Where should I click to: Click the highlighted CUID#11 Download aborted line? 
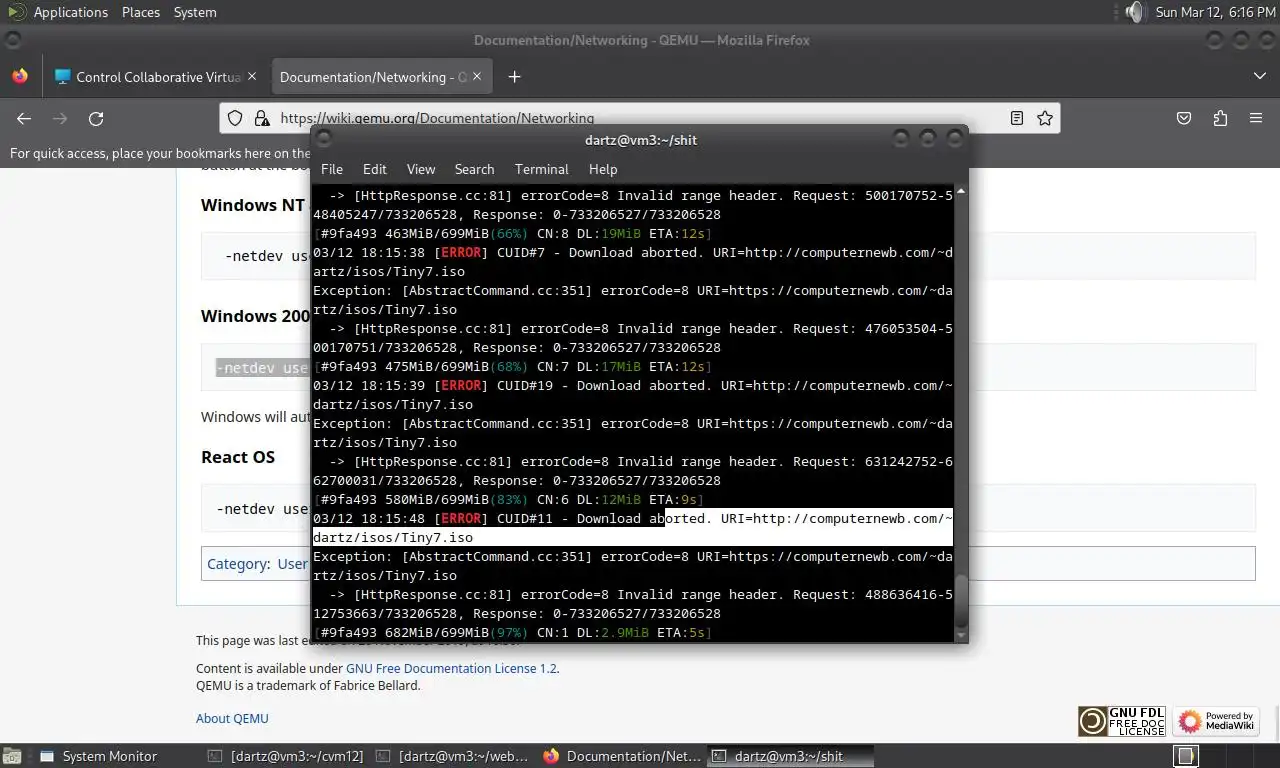coord(632,528)
